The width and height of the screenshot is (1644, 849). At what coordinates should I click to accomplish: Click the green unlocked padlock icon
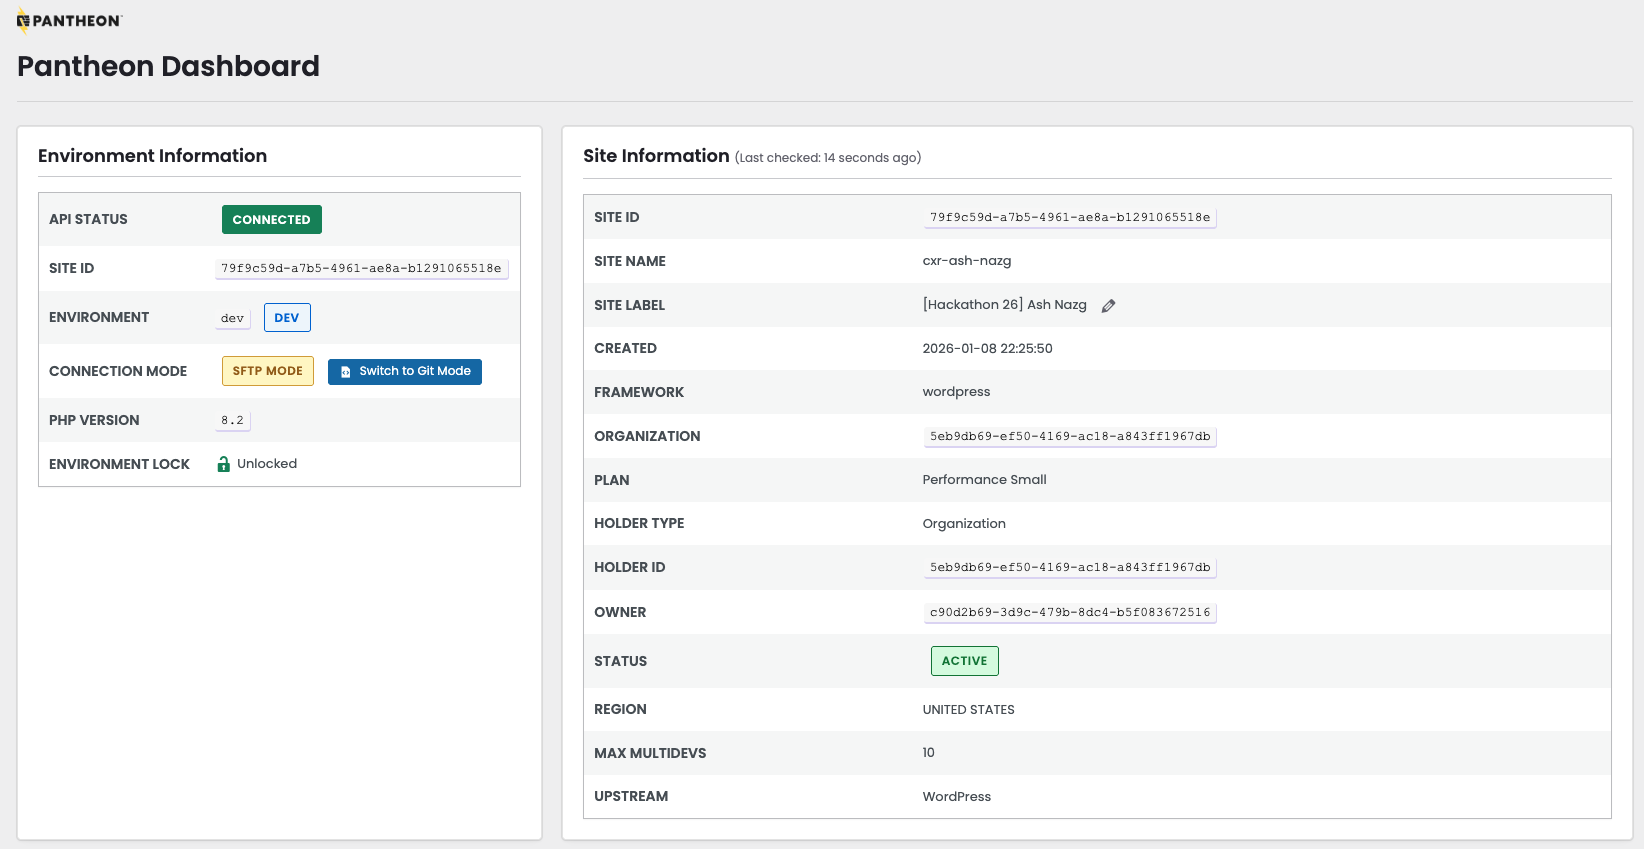click(x=224, y=464)
